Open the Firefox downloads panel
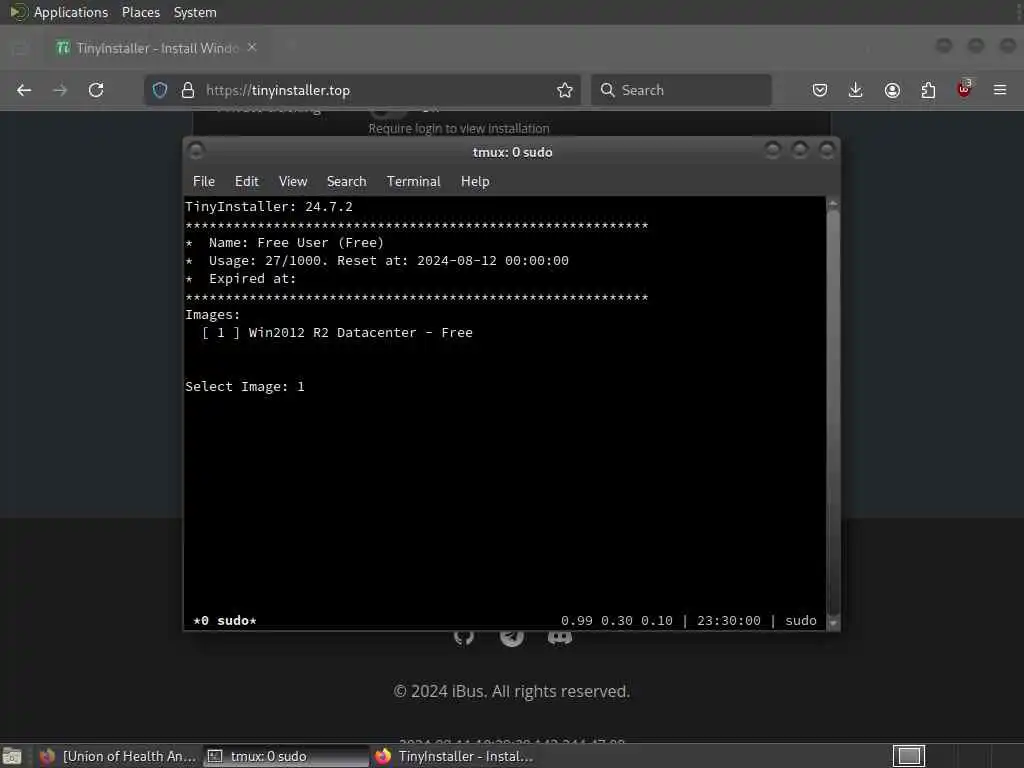This screenshot has height=768, width=1024. 856,90
